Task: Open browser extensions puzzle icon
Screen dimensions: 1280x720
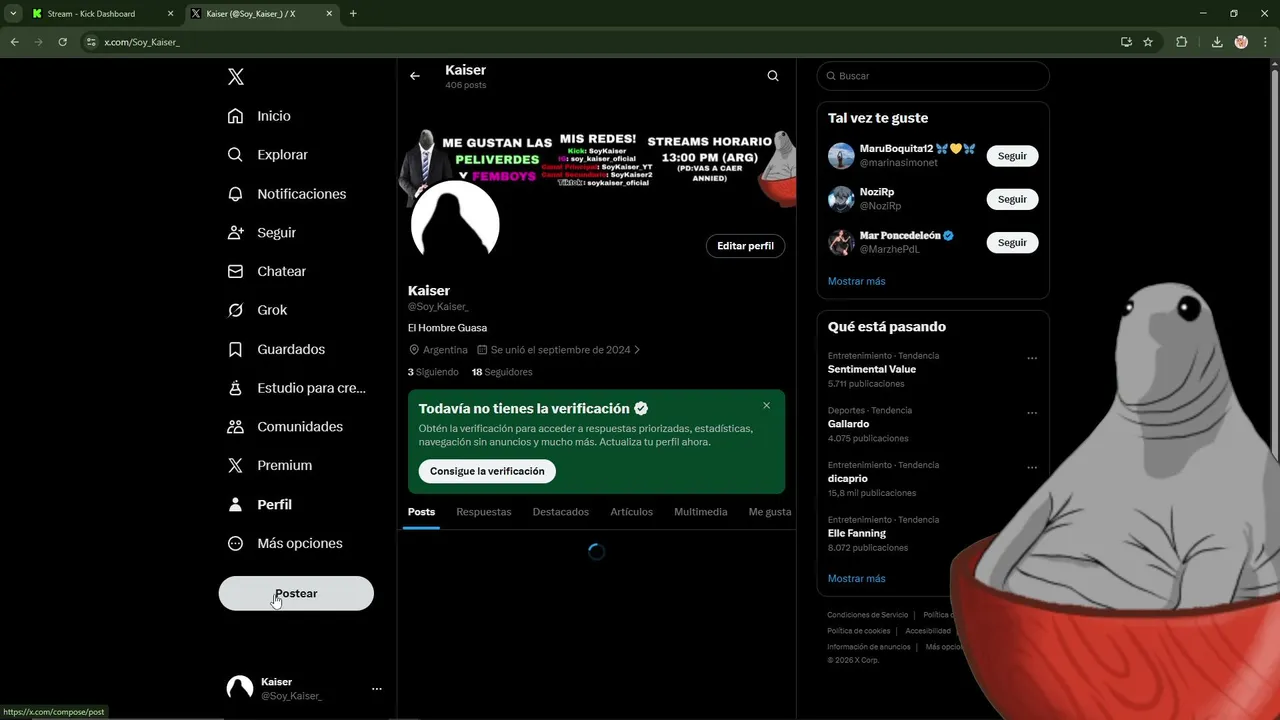Action: click(1181, 42)
